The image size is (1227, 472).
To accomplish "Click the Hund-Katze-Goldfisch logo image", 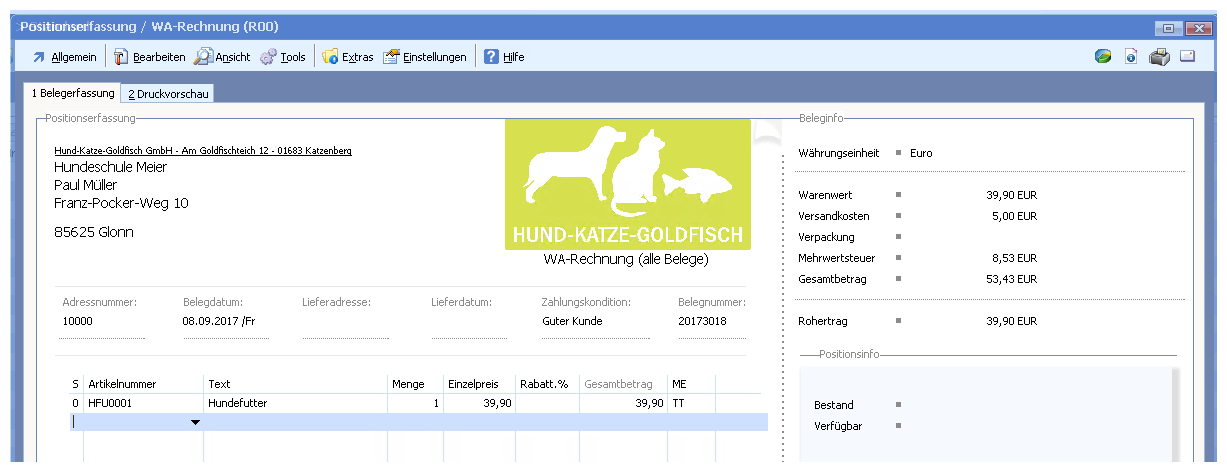I will click(x=627, y=184).
